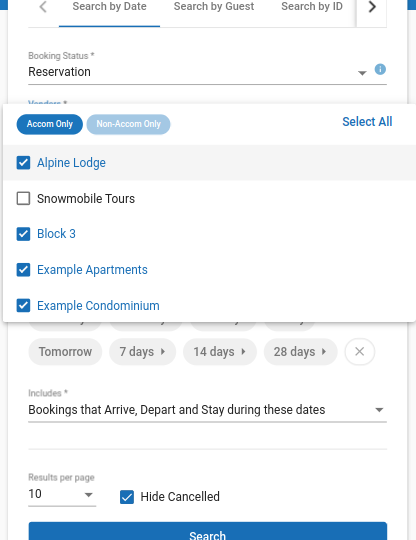Click the Booking Status info icon

[380, 69]
